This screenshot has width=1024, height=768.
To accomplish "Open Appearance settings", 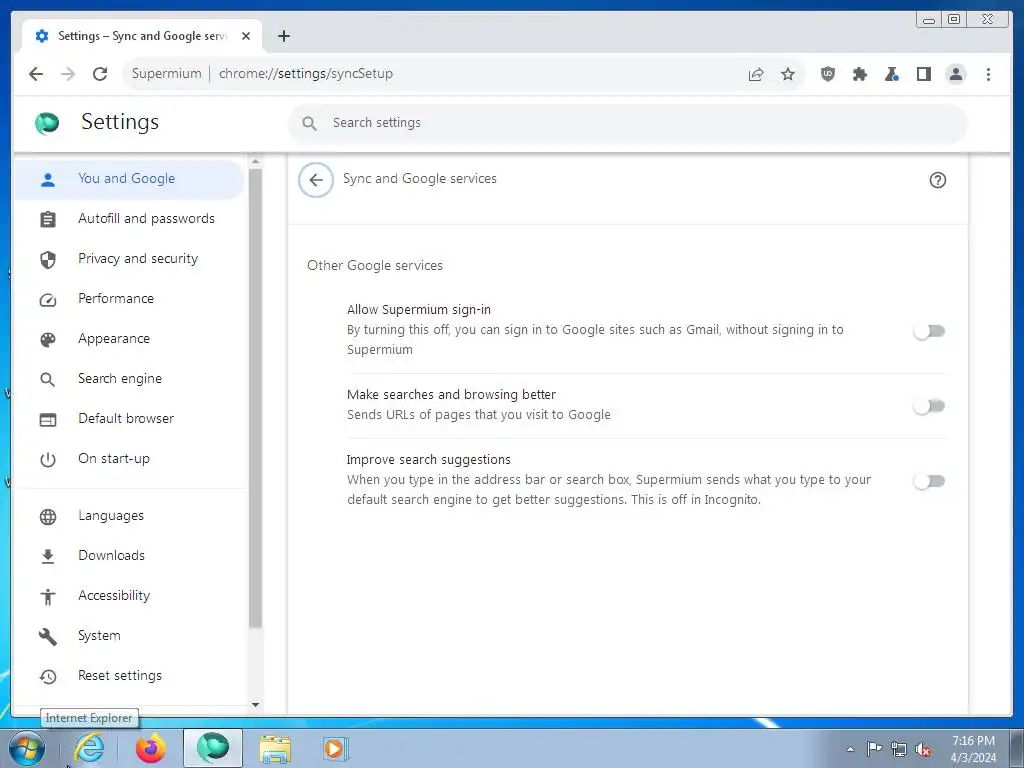I will [129, 339].
